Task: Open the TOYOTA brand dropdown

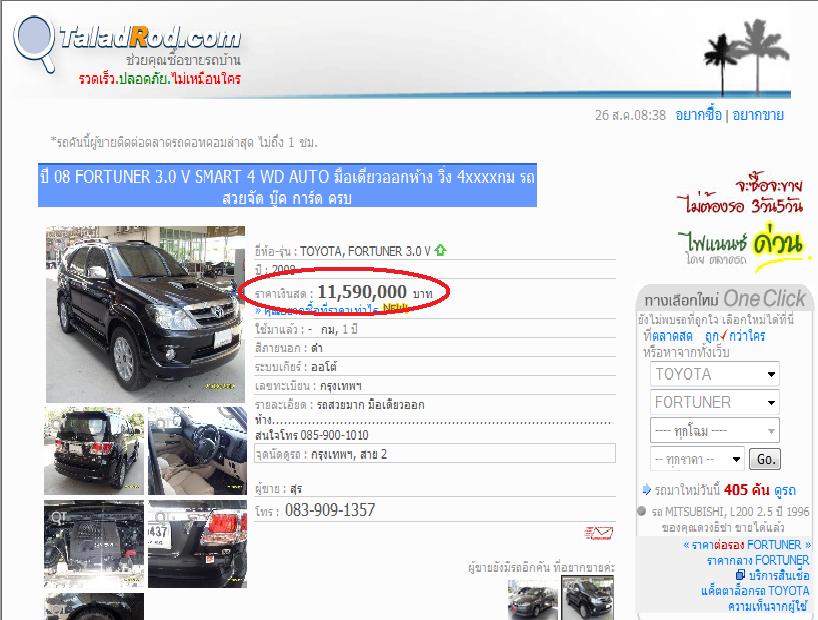Action: pos(714,374)
